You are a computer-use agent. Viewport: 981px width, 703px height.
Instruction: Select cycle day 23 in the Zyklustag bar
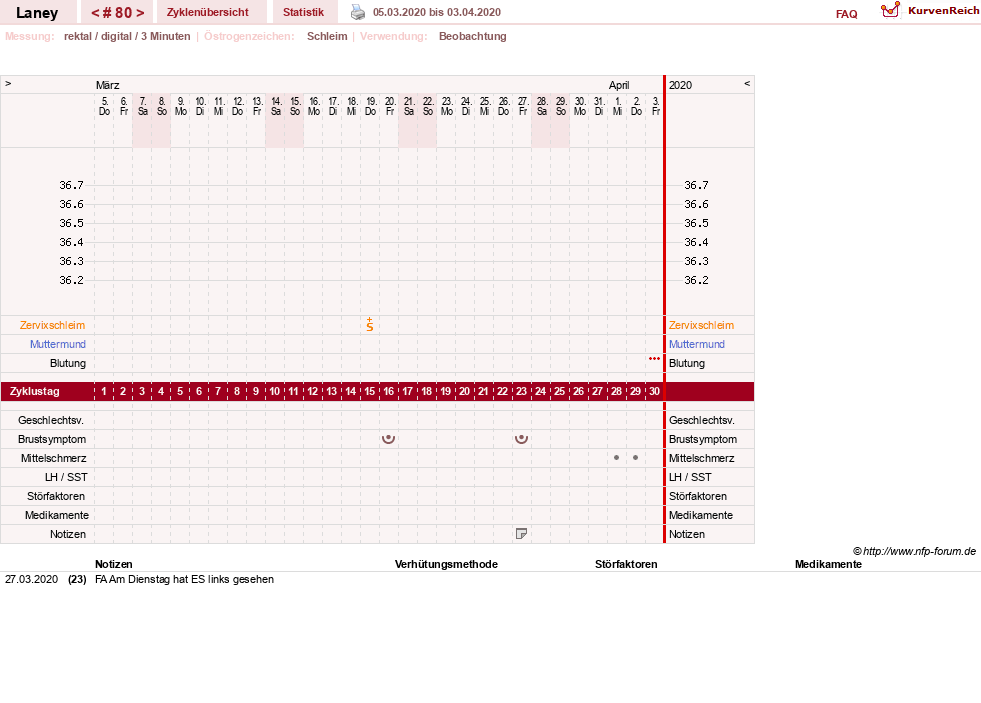[521, 391]
